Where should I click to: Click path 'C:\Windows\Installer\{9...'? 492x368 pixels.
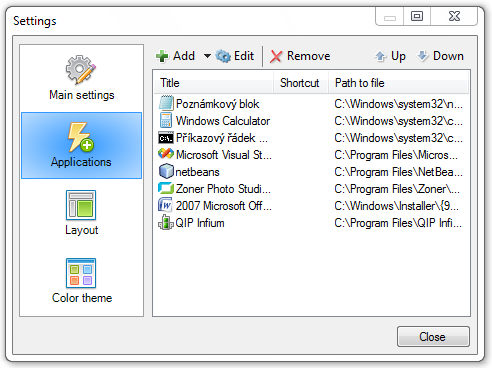coord(396,206)
